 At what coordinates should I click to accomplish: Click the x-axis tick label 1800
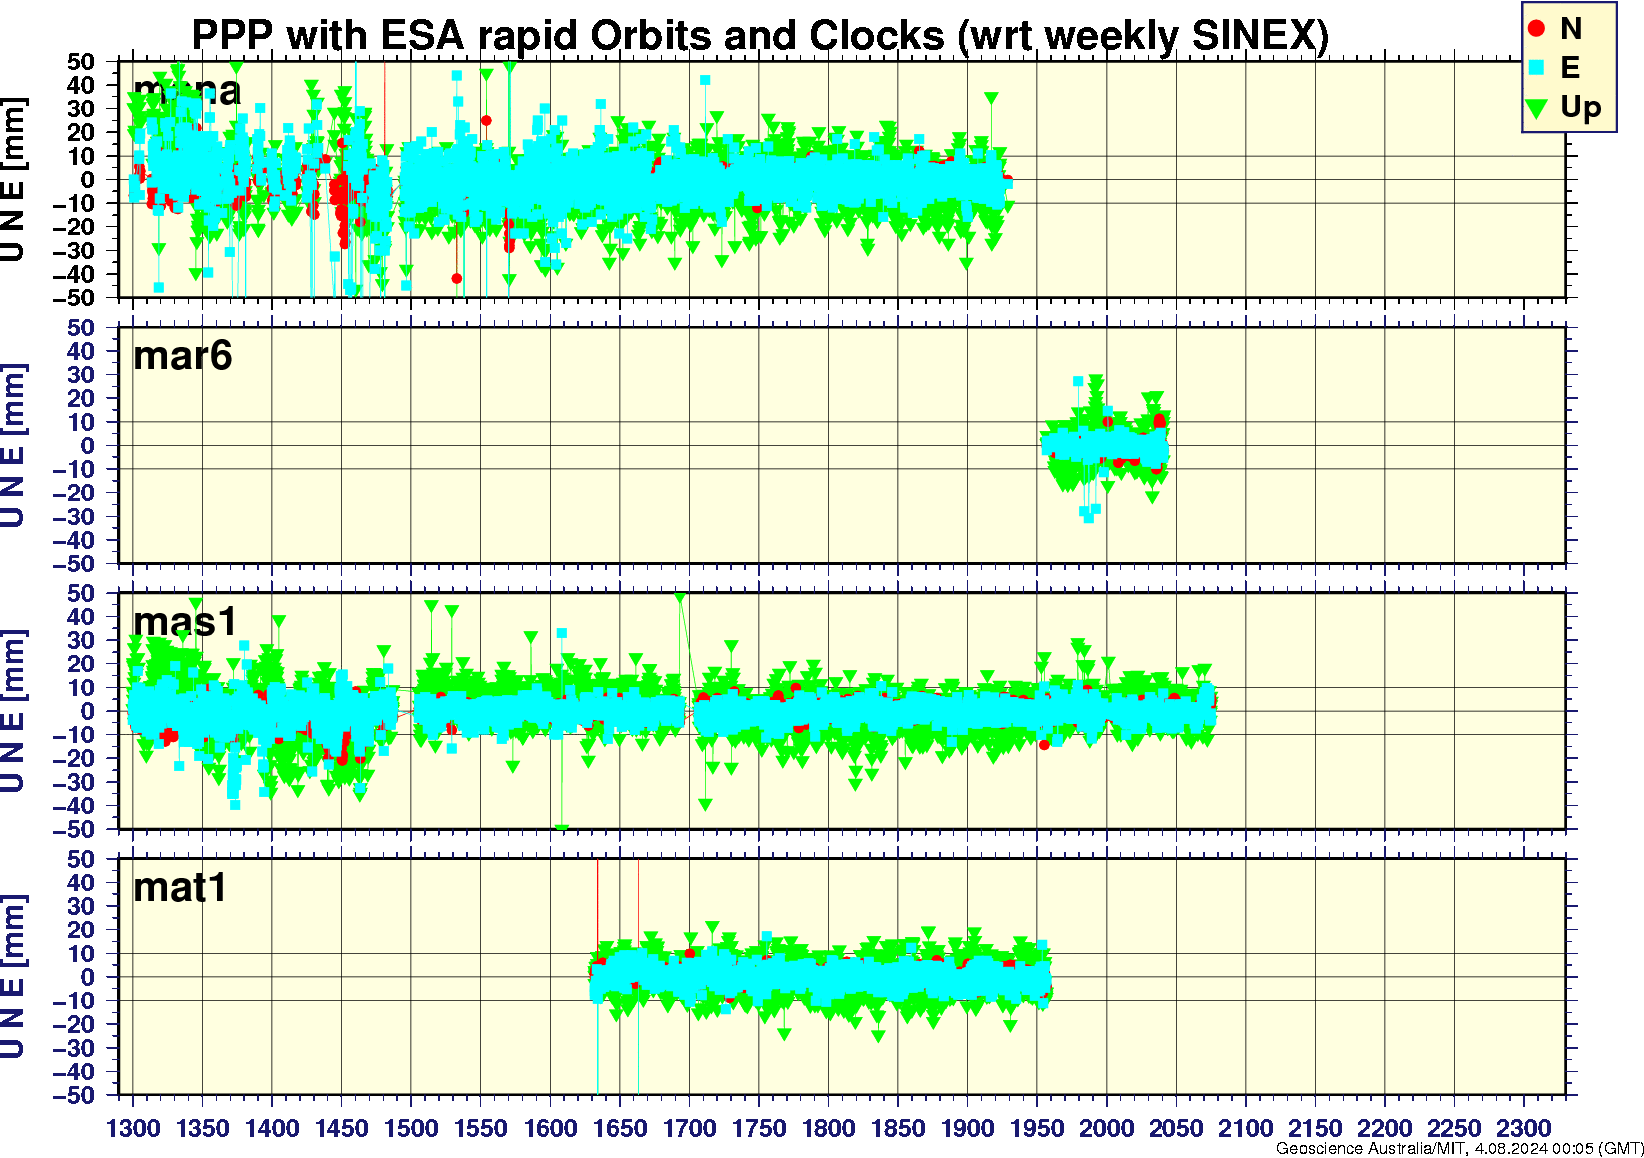pyautogui.click(x=828, y=1128)
